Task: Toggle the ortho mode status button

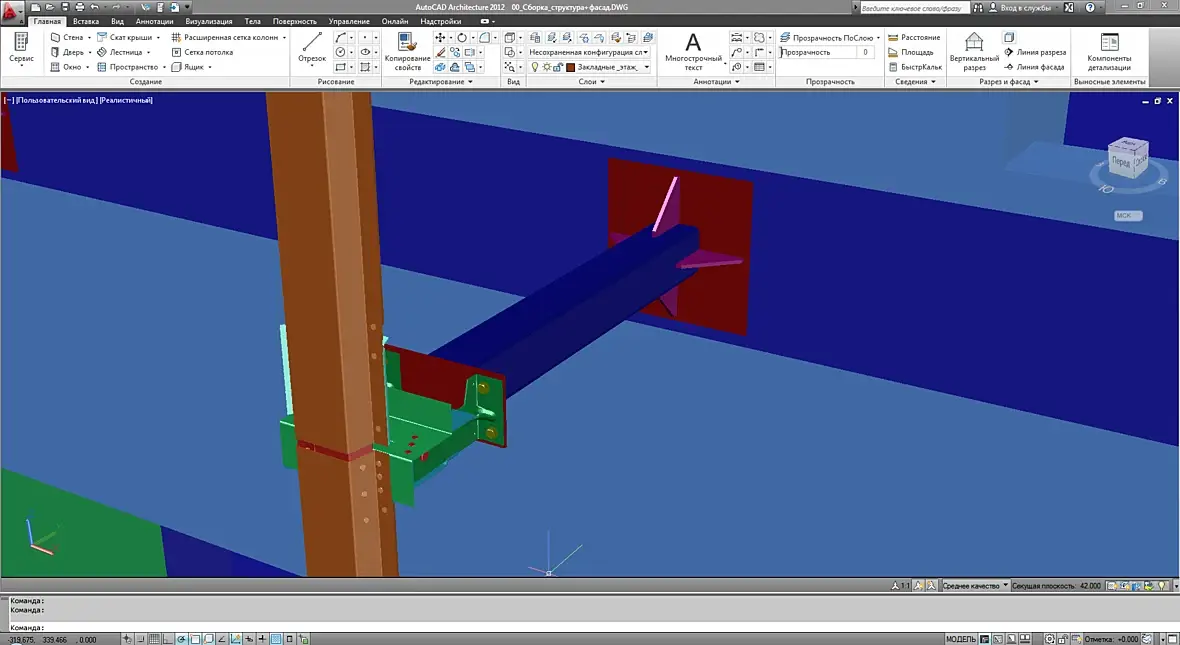Action: tap(168, 639)
